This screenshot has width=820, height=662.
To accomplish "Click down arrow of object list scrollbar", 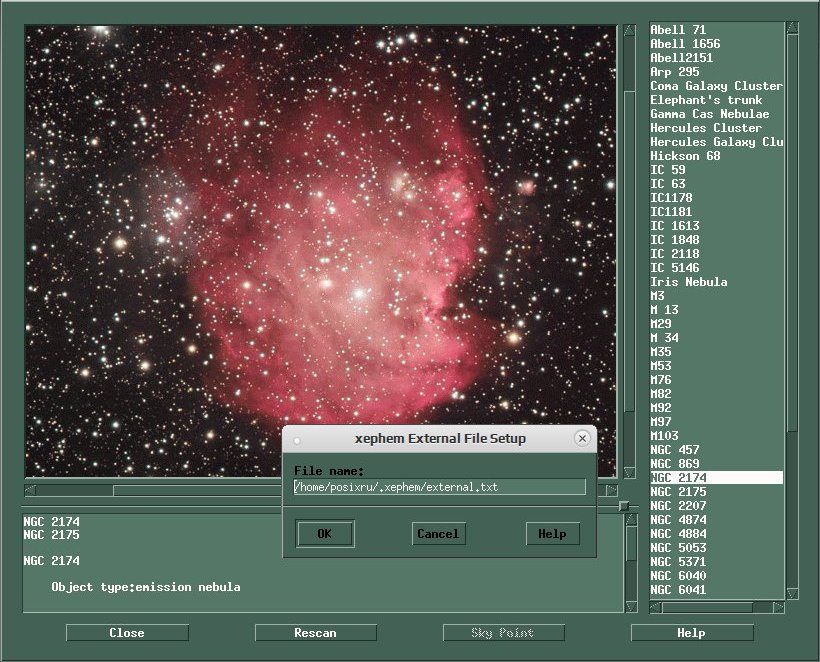I will [792, 593].
